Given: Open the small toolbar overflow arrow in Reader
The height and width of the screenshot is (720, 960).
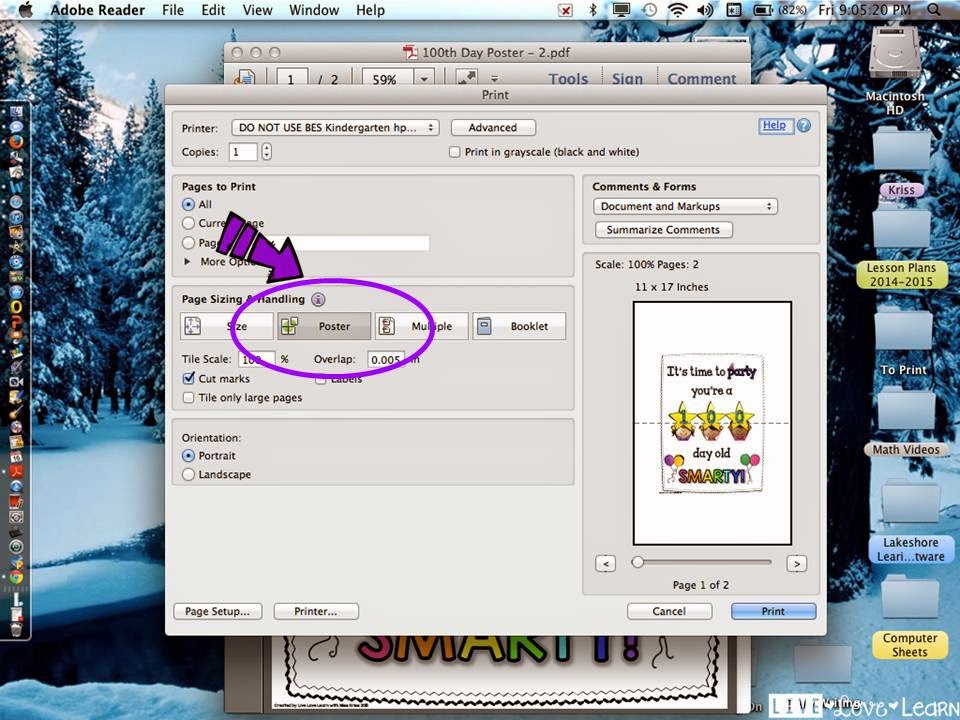Looking at the screenshot, I should click(x=494, y=79).
